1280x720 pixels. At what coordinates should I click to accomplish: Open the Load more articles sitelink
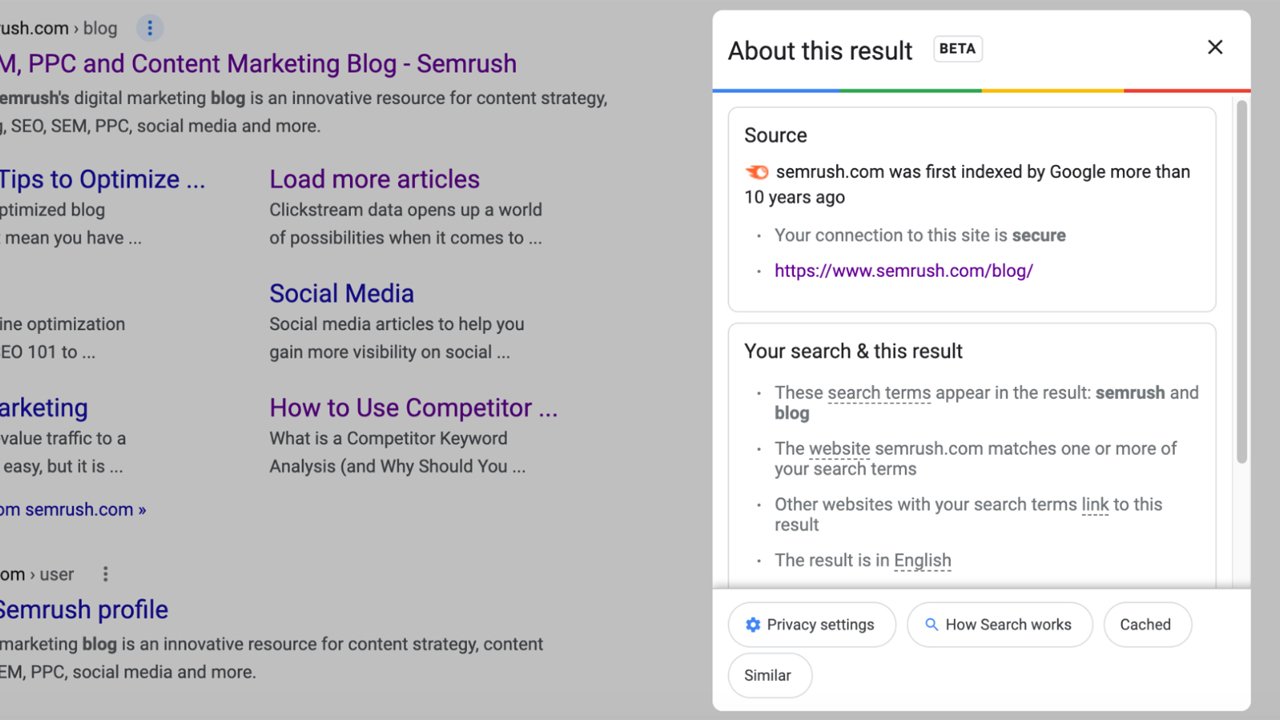[x=374, y=180]
